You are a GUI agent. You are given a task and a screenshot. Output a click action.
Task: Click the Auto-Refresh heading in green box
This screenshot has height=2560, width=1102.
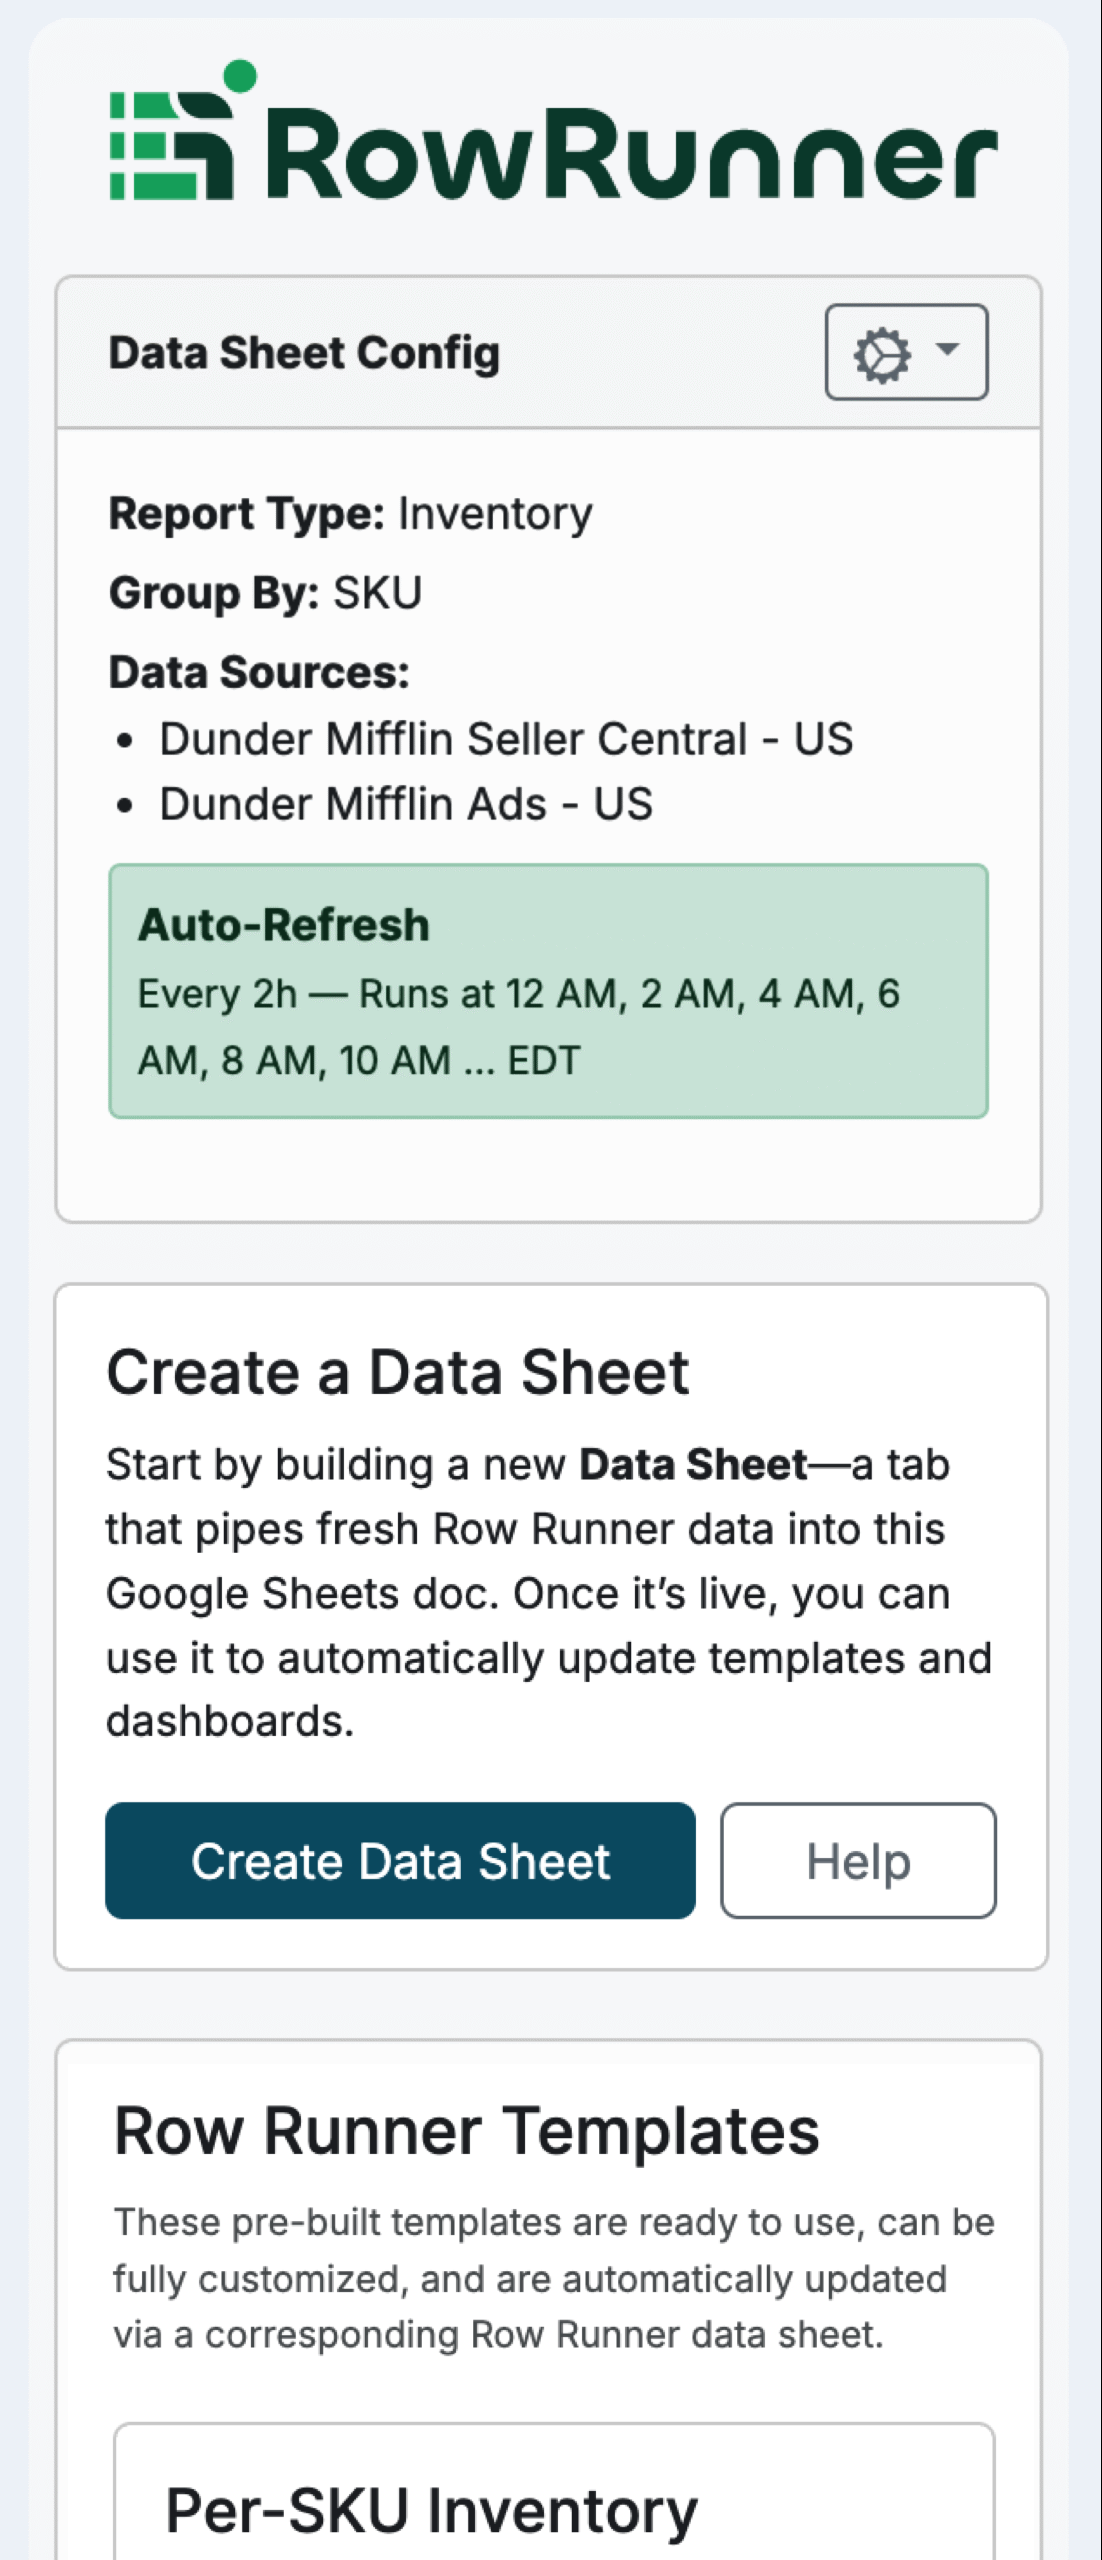click(x=284, y=925)
